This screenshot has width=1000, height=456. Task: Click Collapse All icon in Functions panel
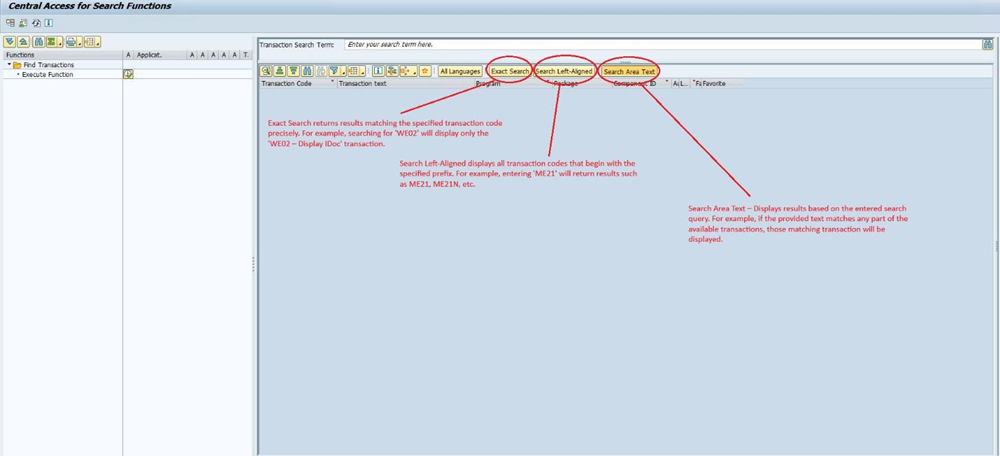point(22,42)
